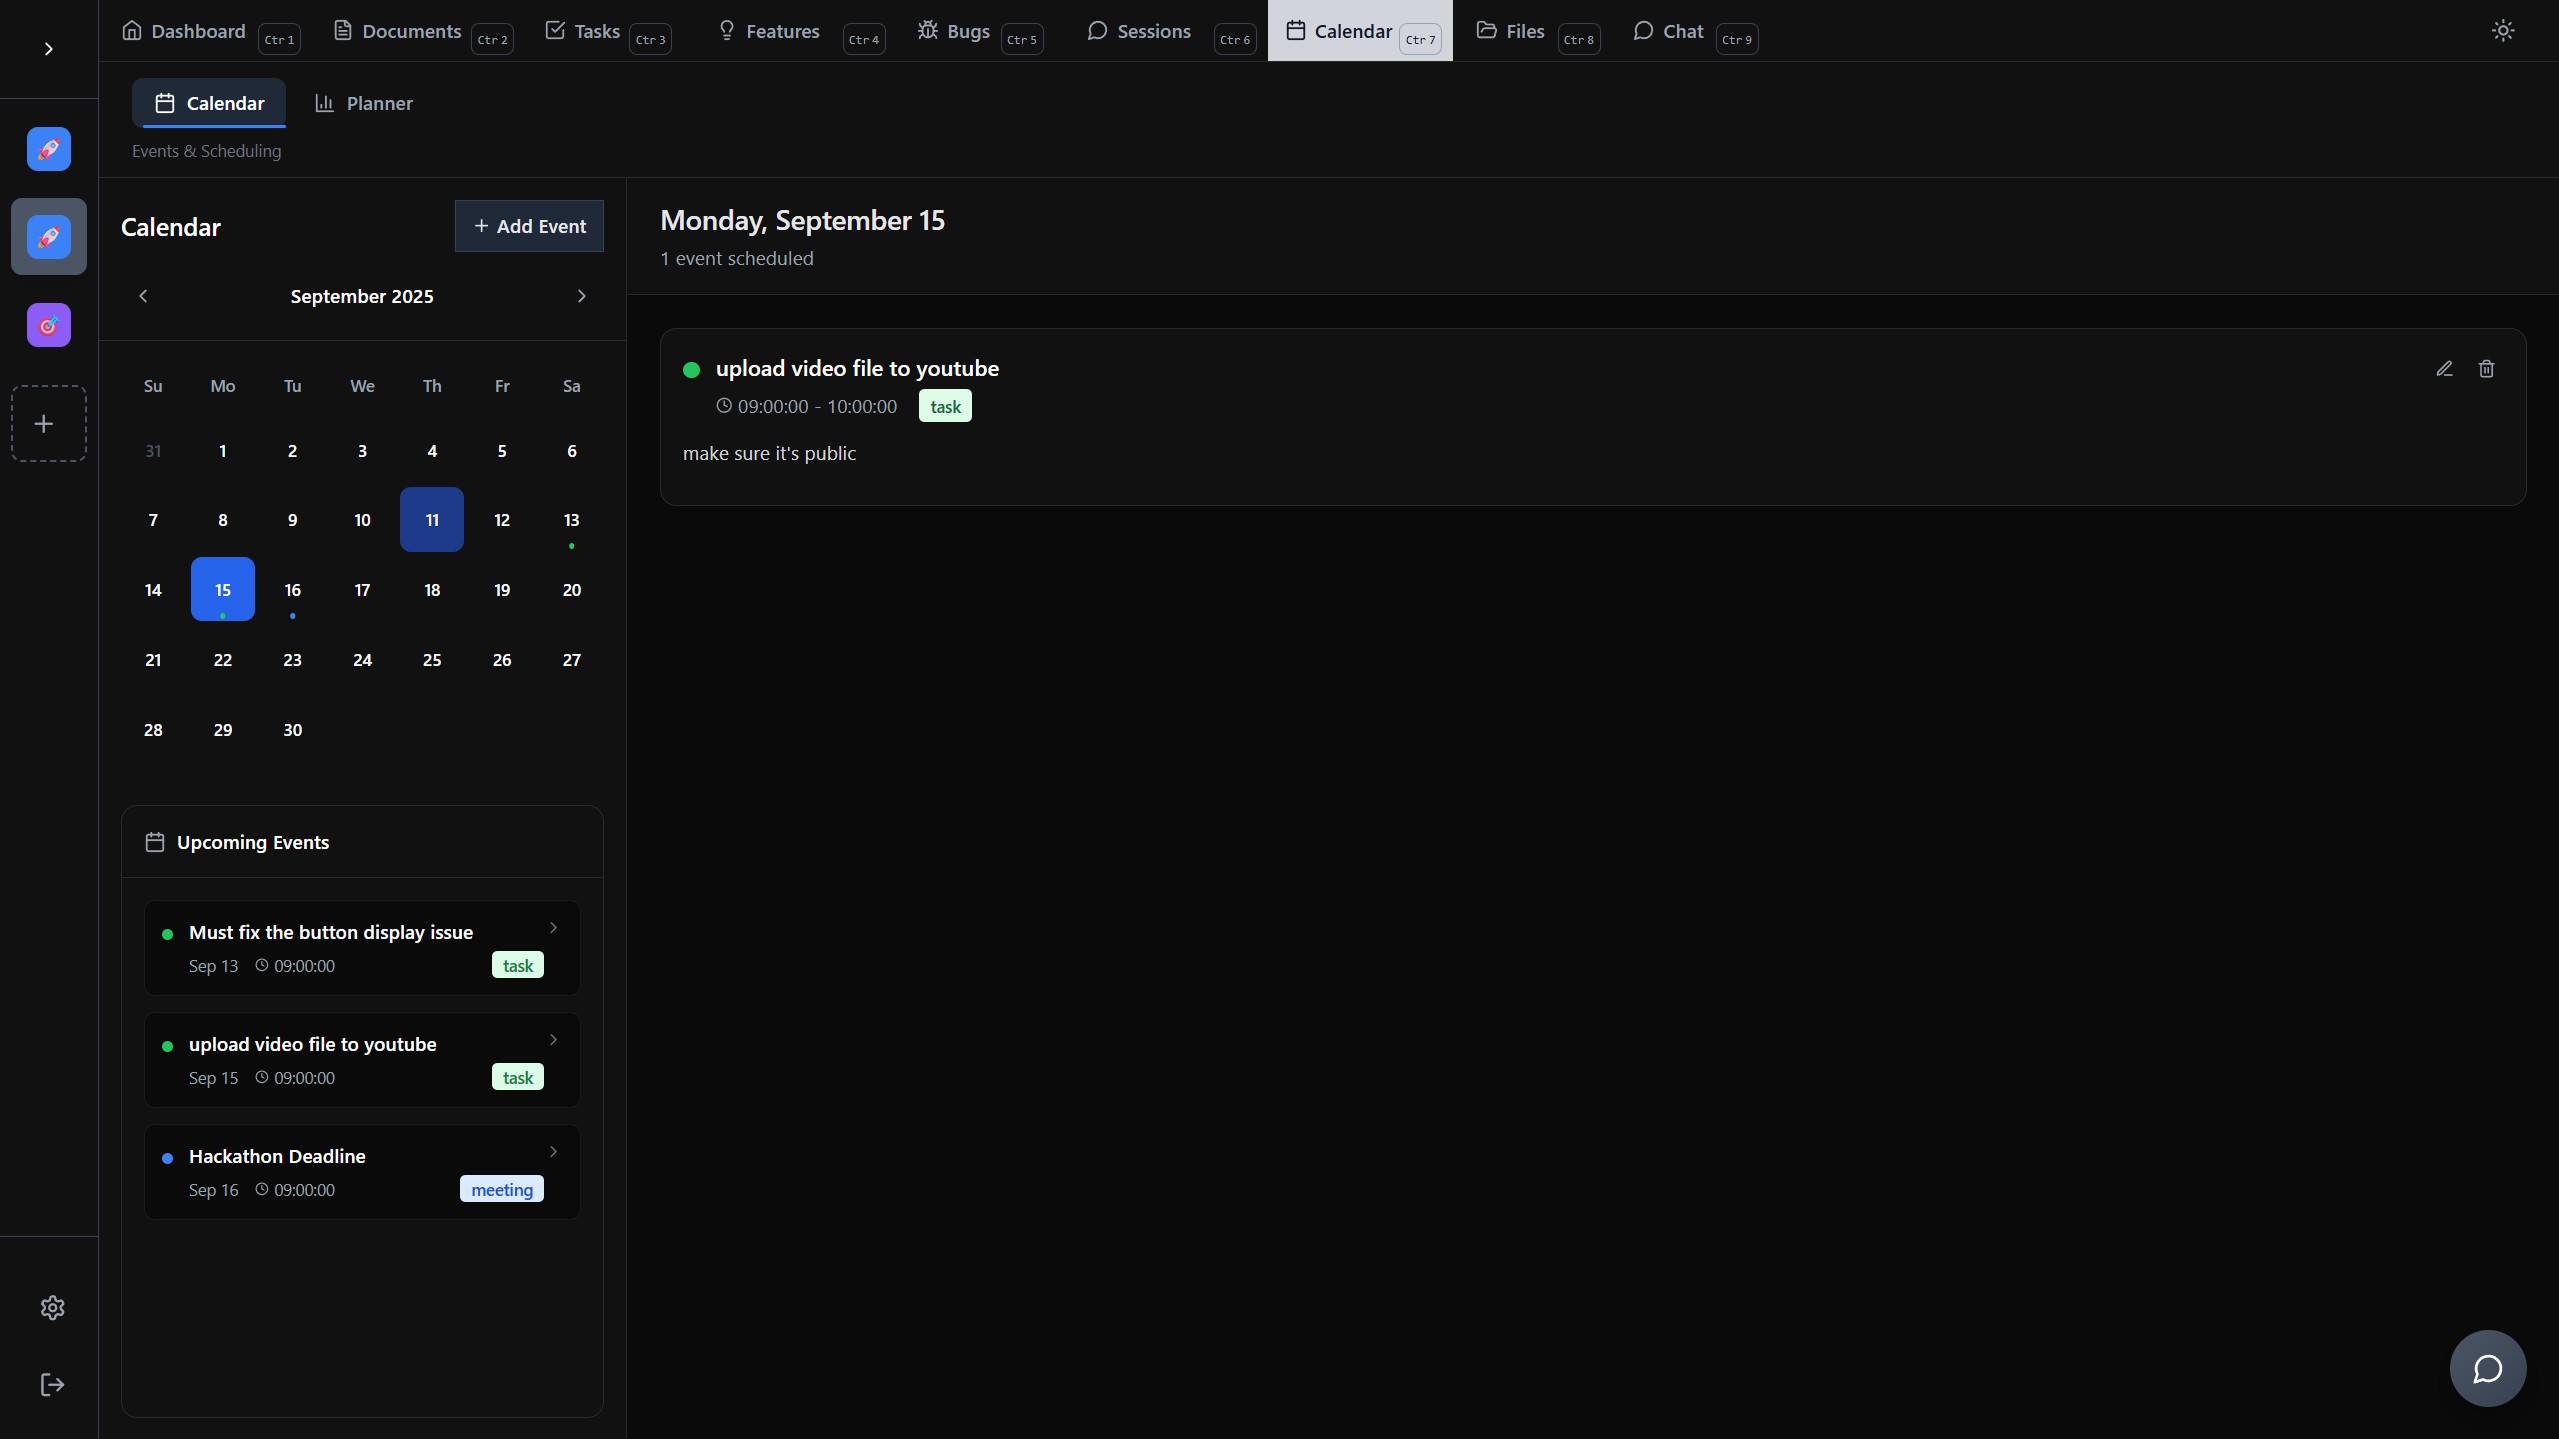Add new project with dashed plus
Image resolution: width=2559 pixels, height=1439 pixels.
pos(44,424)
